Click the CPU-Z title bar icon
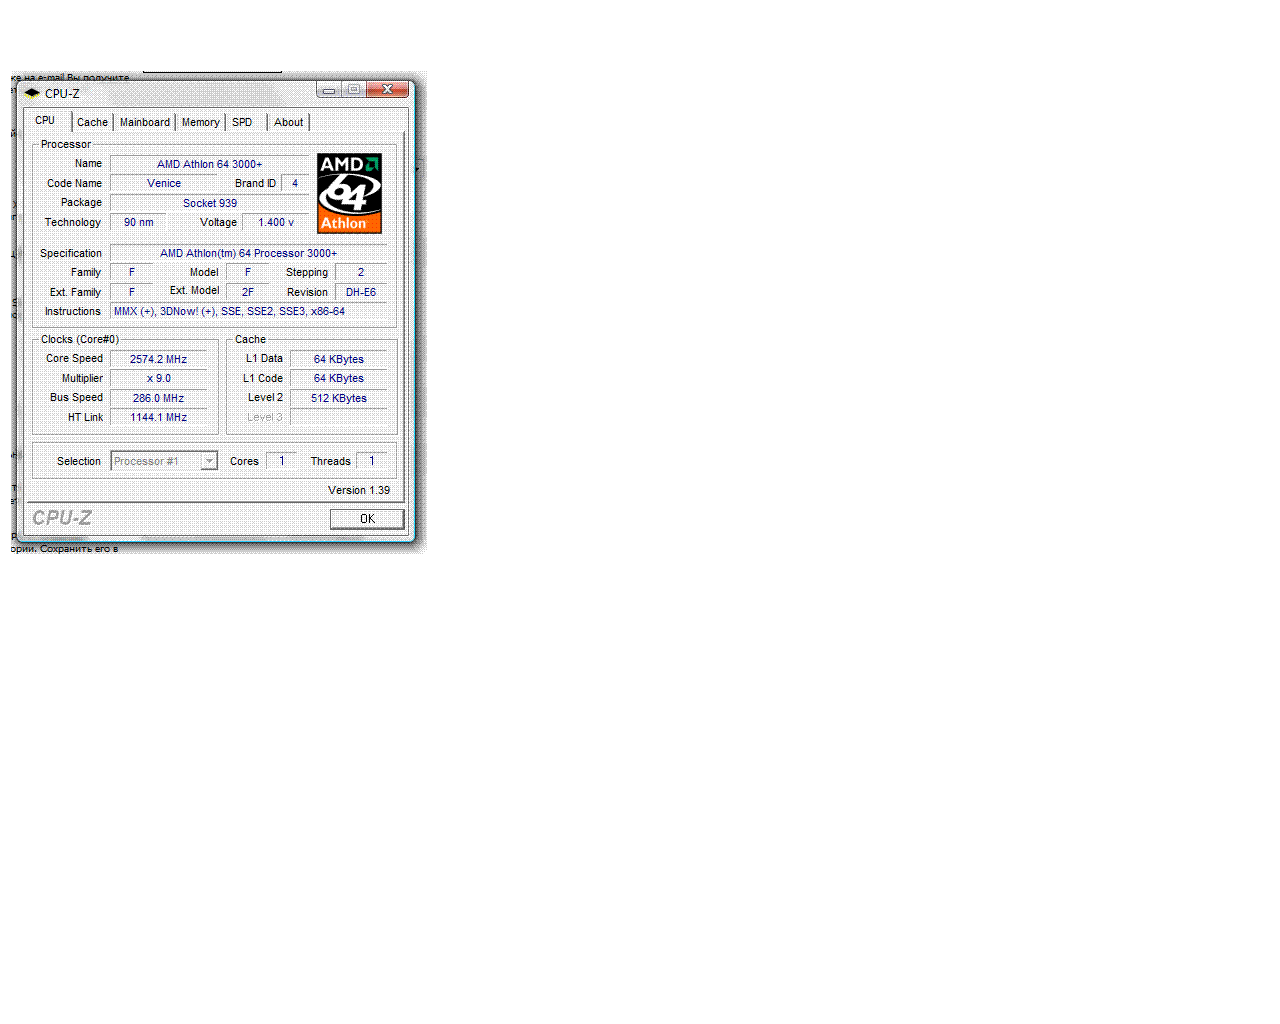This screenshot has height=1024, width=1280. (x=32, y=93)
